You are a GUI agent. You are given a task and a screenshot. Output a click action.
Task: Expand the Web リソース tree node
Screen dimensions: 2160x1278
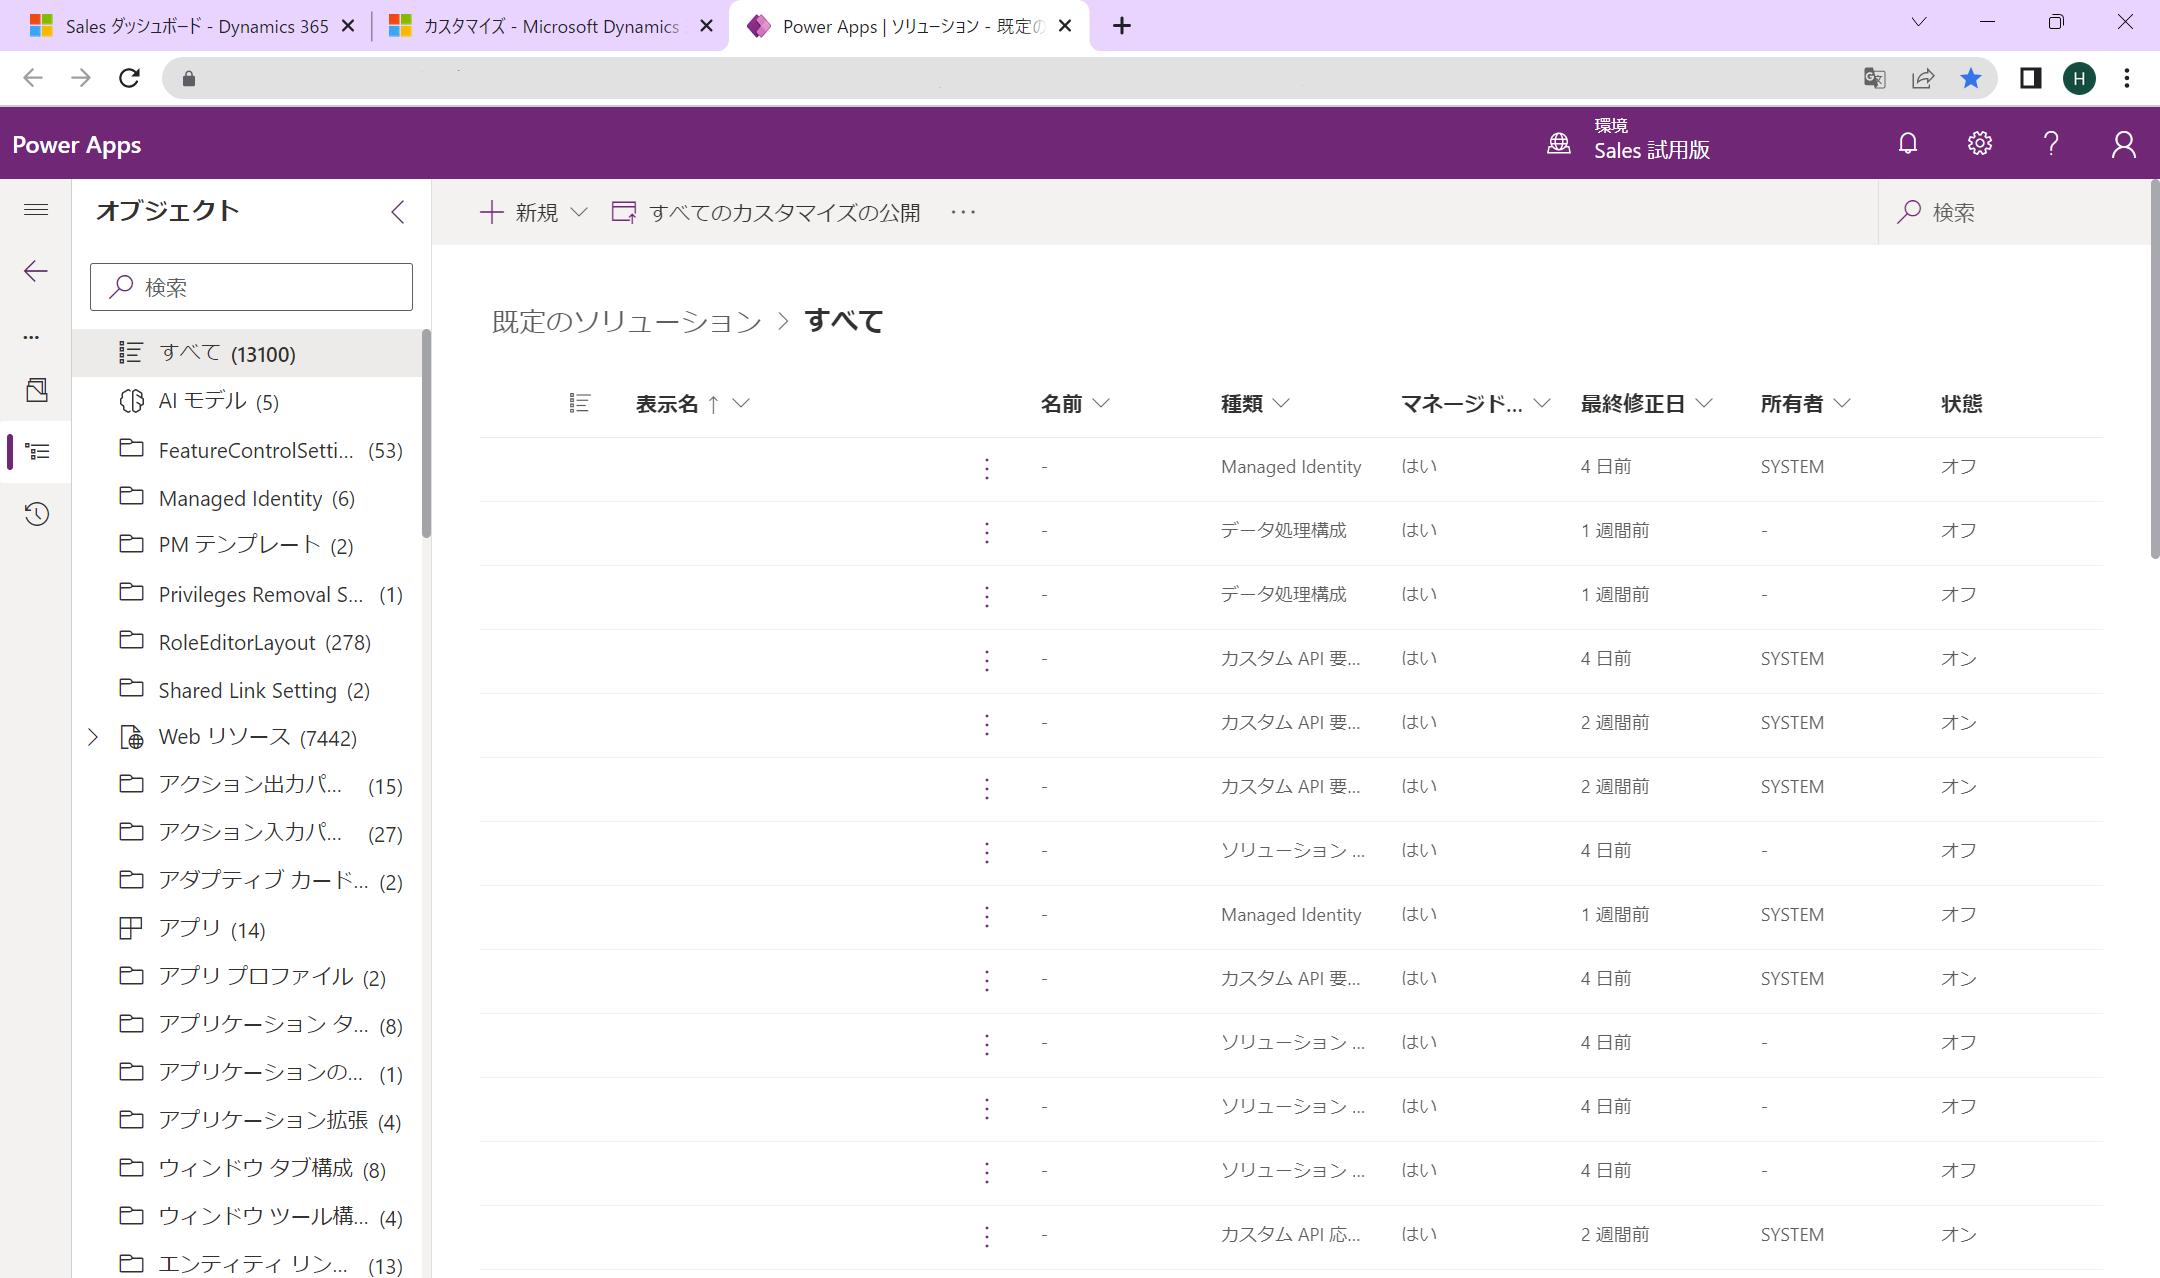click(93, 737)
